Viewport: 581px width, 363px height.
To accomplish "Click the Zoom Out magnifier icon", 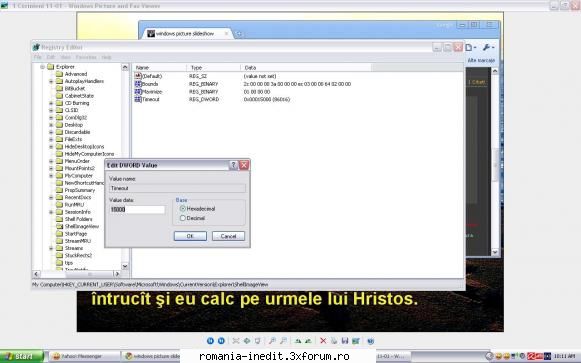I will (283, 341).
